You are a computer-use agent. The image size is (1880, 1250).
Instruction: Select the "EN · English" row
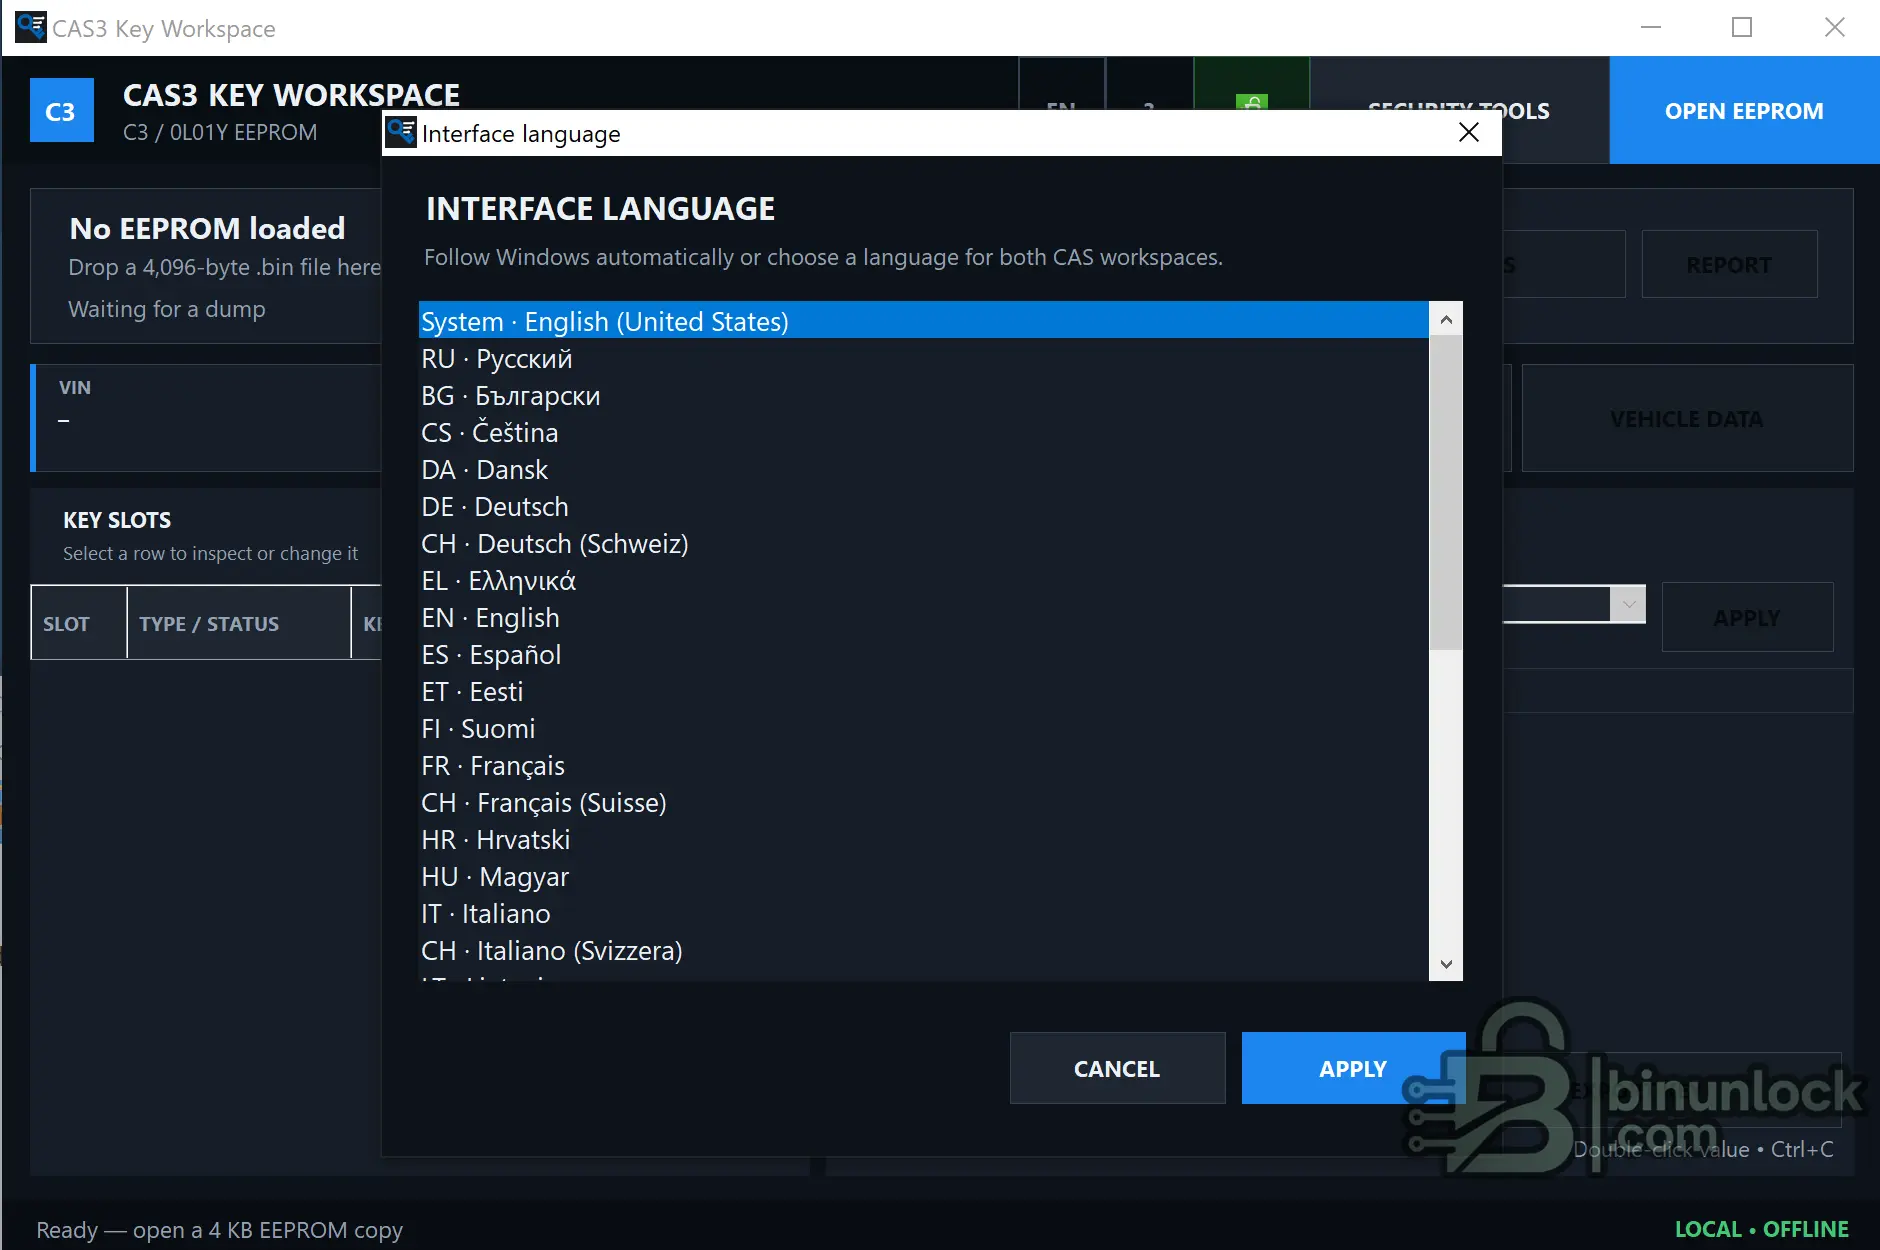pos(924,617)
